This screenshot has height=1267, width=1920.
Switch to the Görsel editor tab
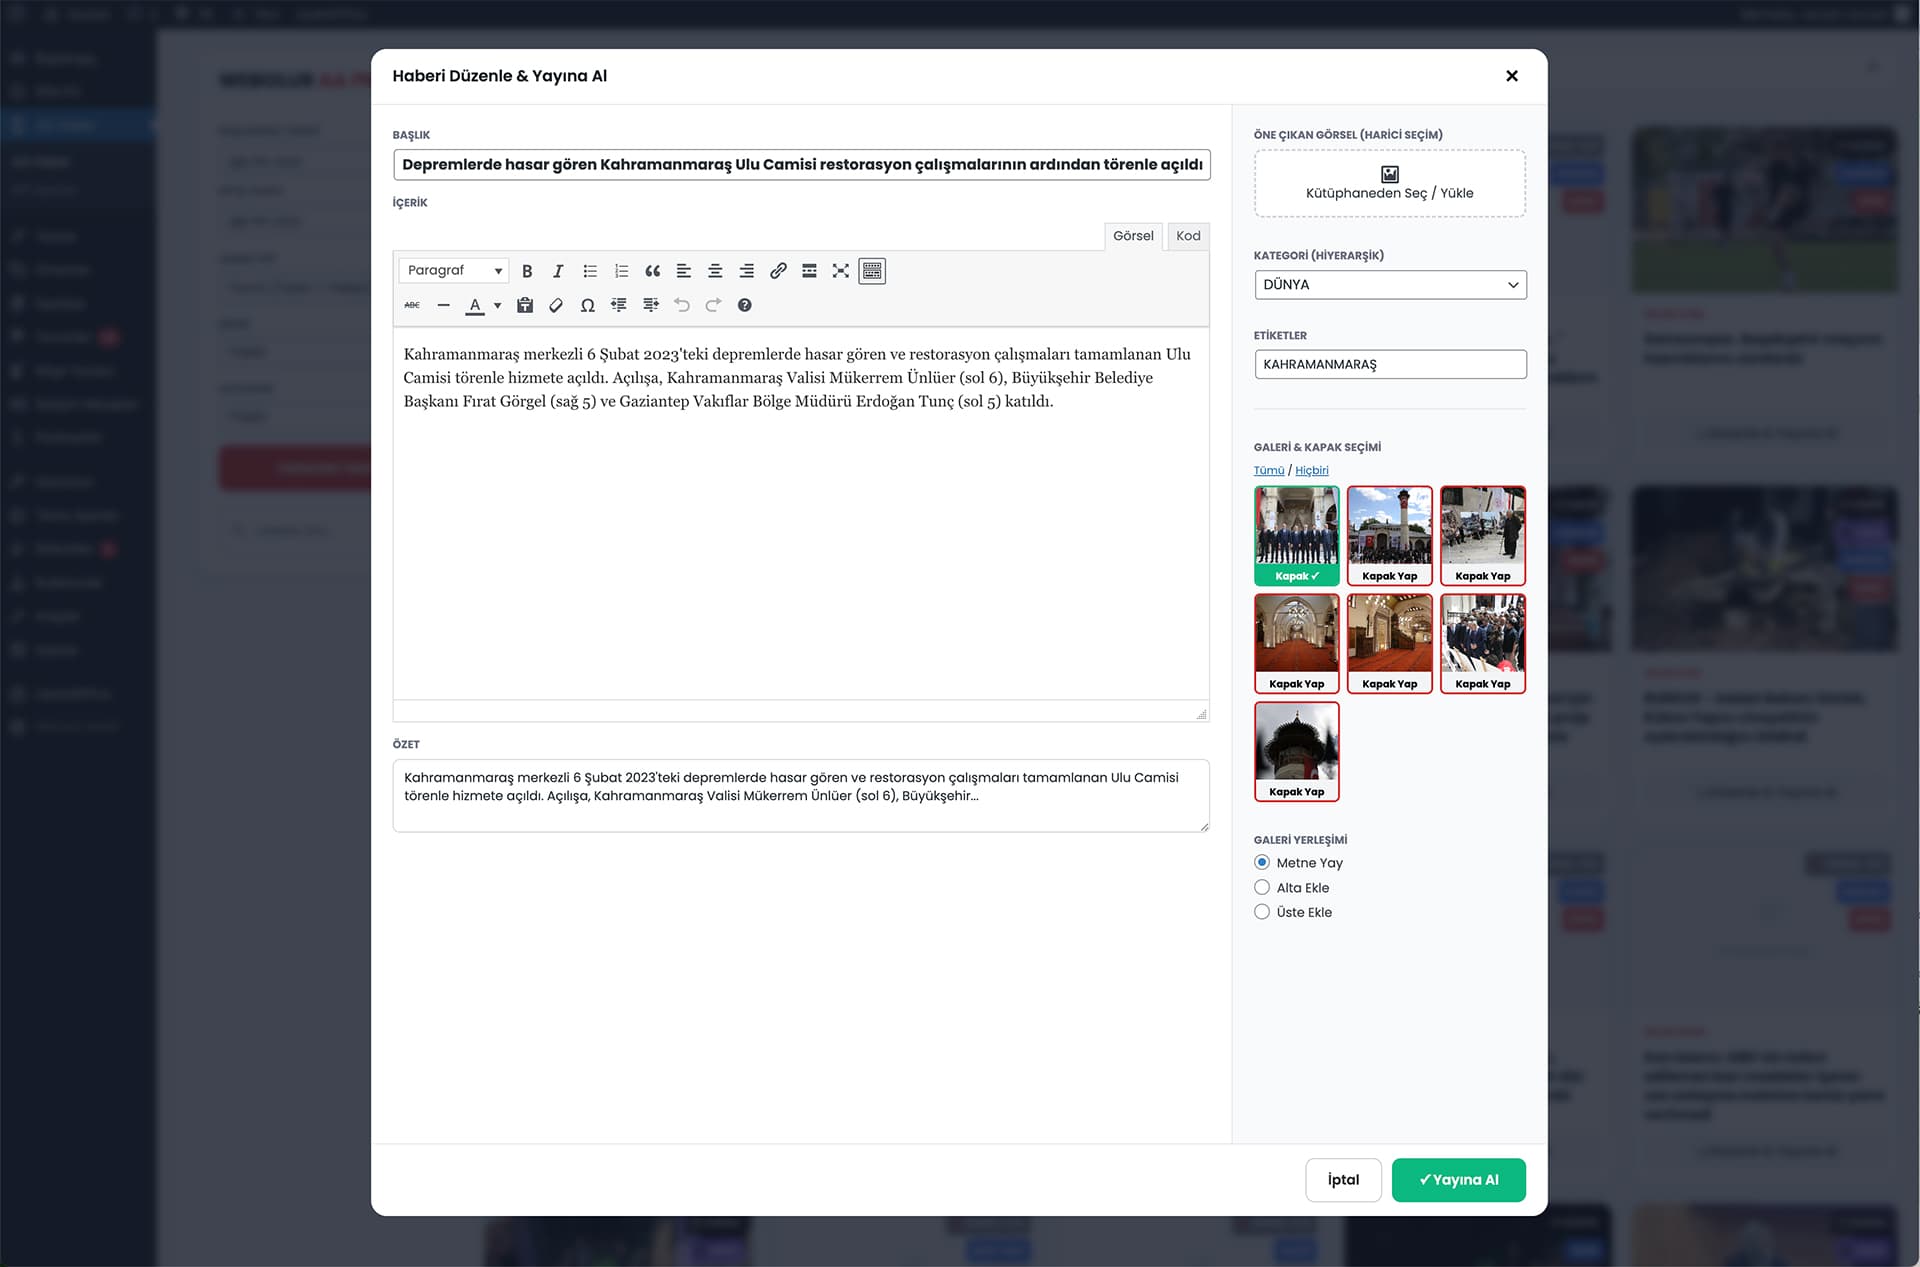coord(1133,236)
